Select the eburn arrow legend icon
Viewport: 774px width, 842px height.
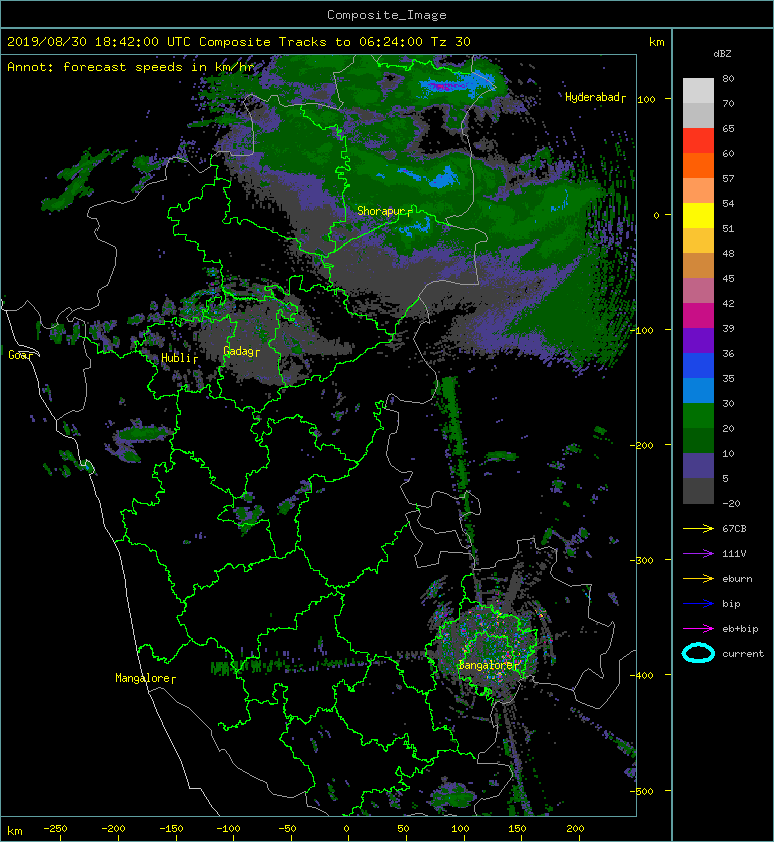tap(698, 579)
